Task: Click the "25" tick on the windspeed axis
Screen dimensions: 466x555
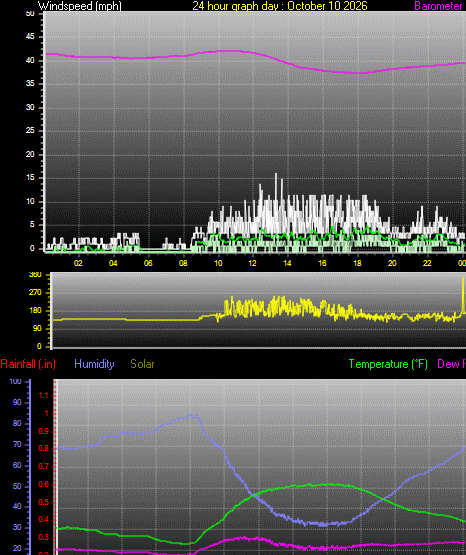Action: click(x=30, y=131)
